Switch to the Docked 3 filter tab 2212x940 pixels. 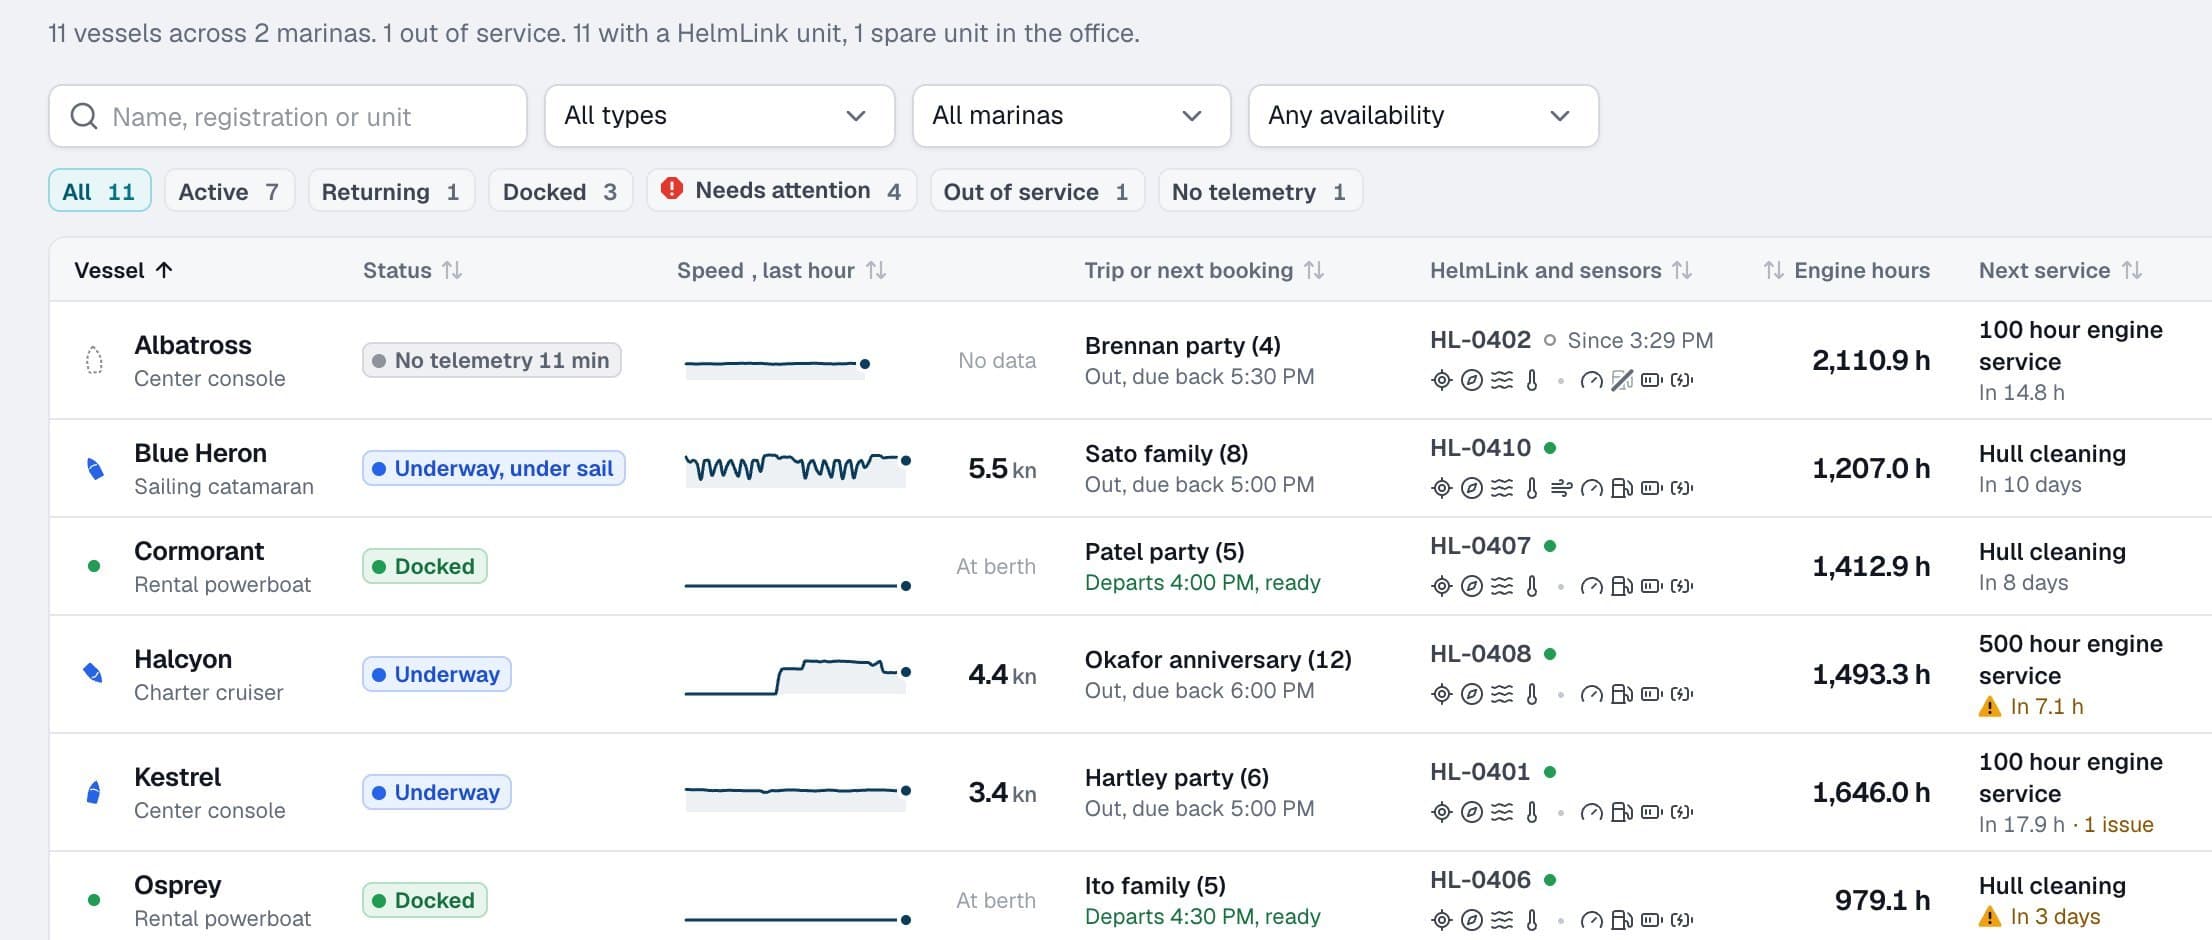[x=560, y=191]
